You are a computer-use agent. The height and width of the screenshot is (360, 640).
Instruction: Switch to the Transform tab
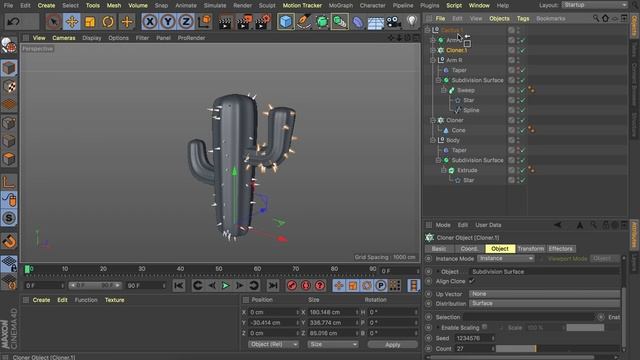(531, 249)
